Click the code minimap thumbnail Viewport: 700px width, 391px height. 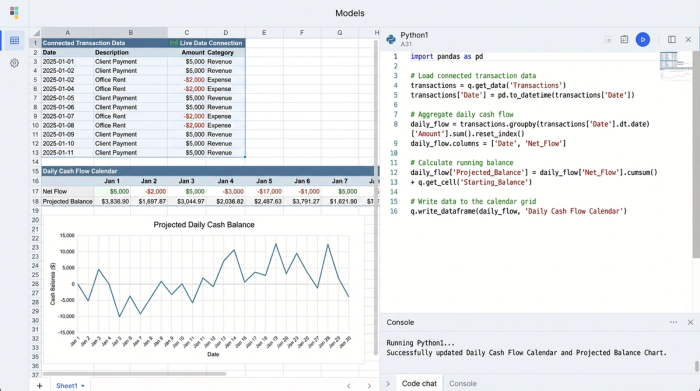tap(675, 66)
